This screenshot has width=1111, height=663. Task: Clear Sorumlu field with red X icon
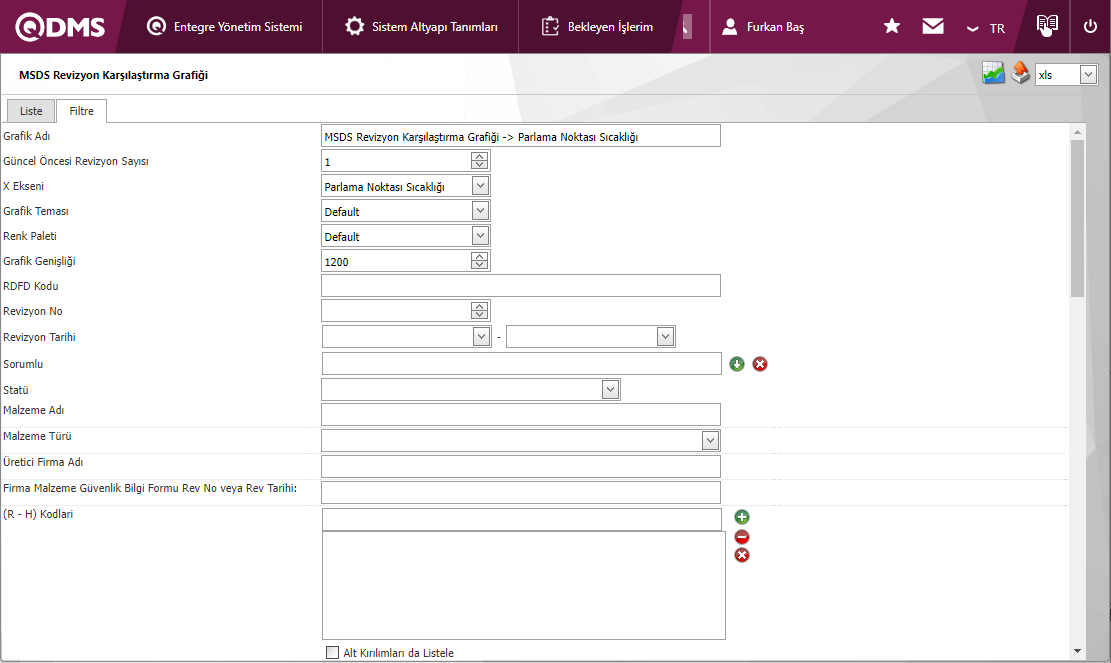[x=760, y=364]
